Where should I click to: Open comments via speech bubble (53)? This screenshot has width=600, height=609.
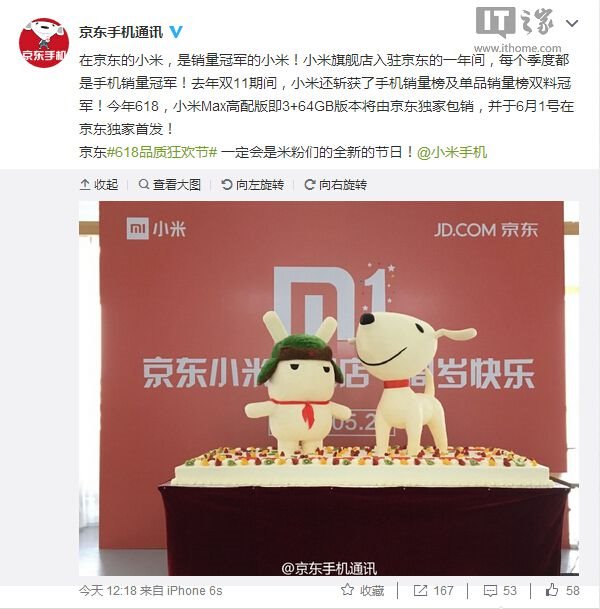(x=500, y=591)
